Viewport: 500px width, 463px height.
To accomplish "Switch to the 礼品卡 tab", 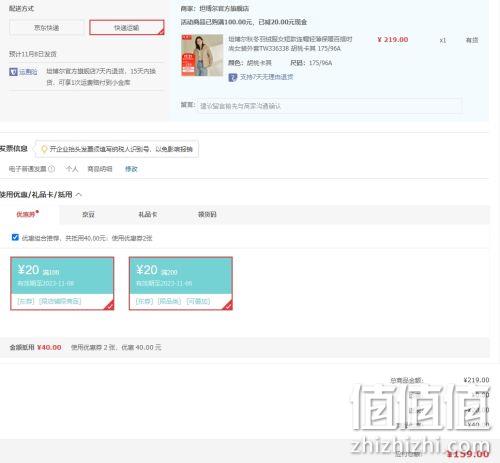I will click(x=148, y=214).
